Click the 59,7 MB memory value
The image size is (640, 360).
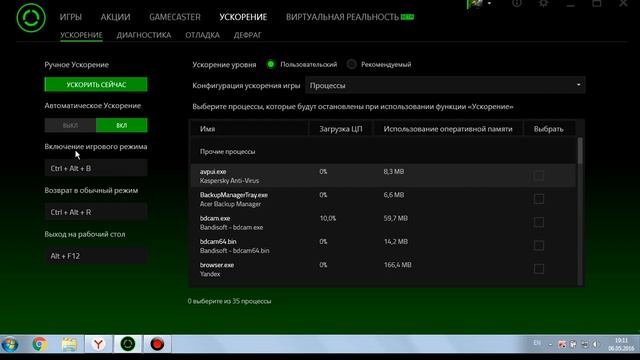pyautogui.click(x=396, y=218)
